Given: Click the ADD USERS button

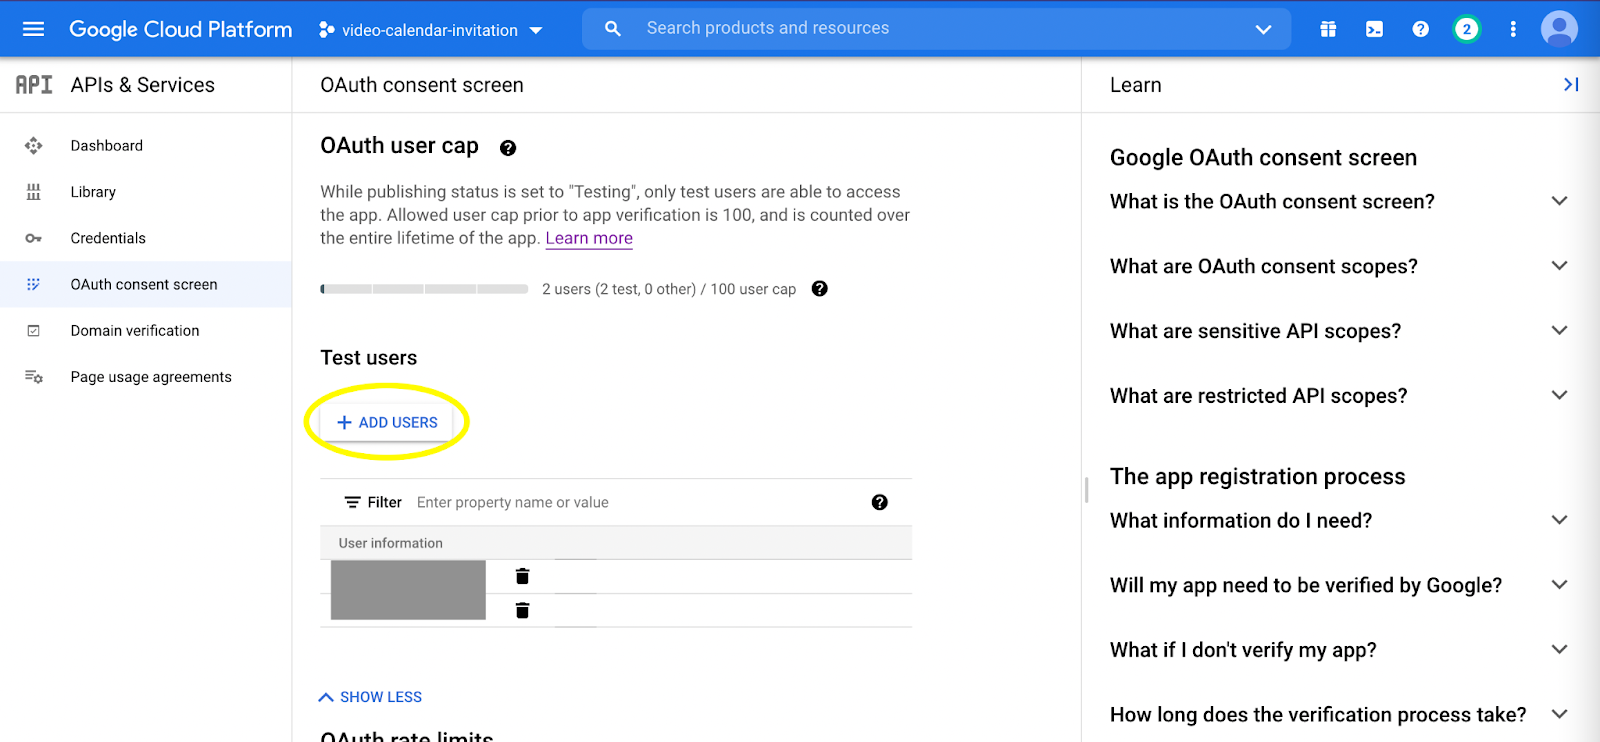Looking at the screenshot, I should (387, 423).
